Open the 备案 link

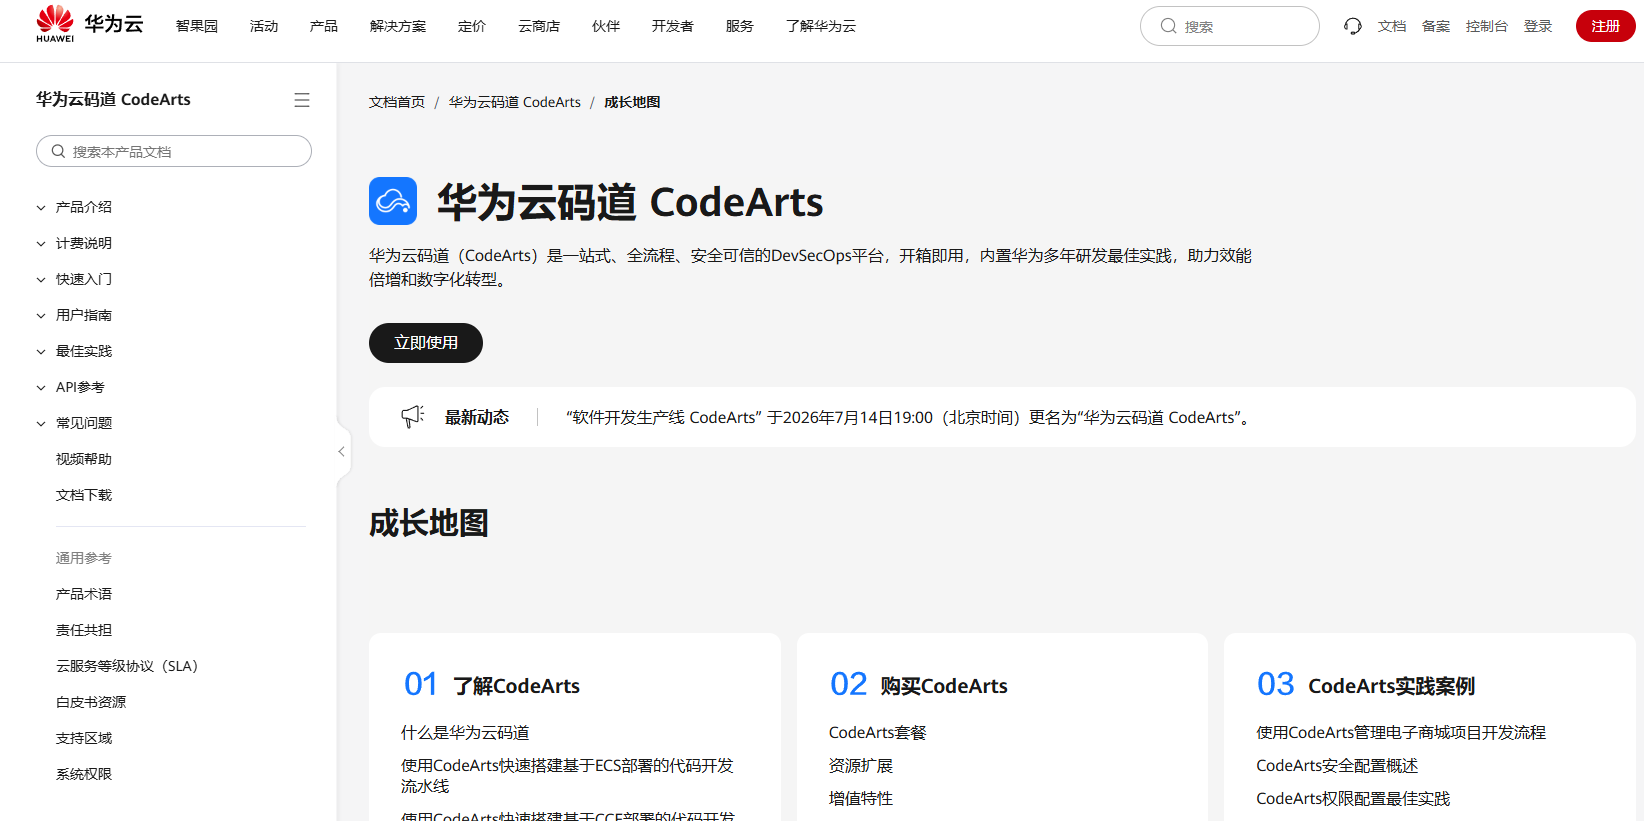(x=1436, y=26)
